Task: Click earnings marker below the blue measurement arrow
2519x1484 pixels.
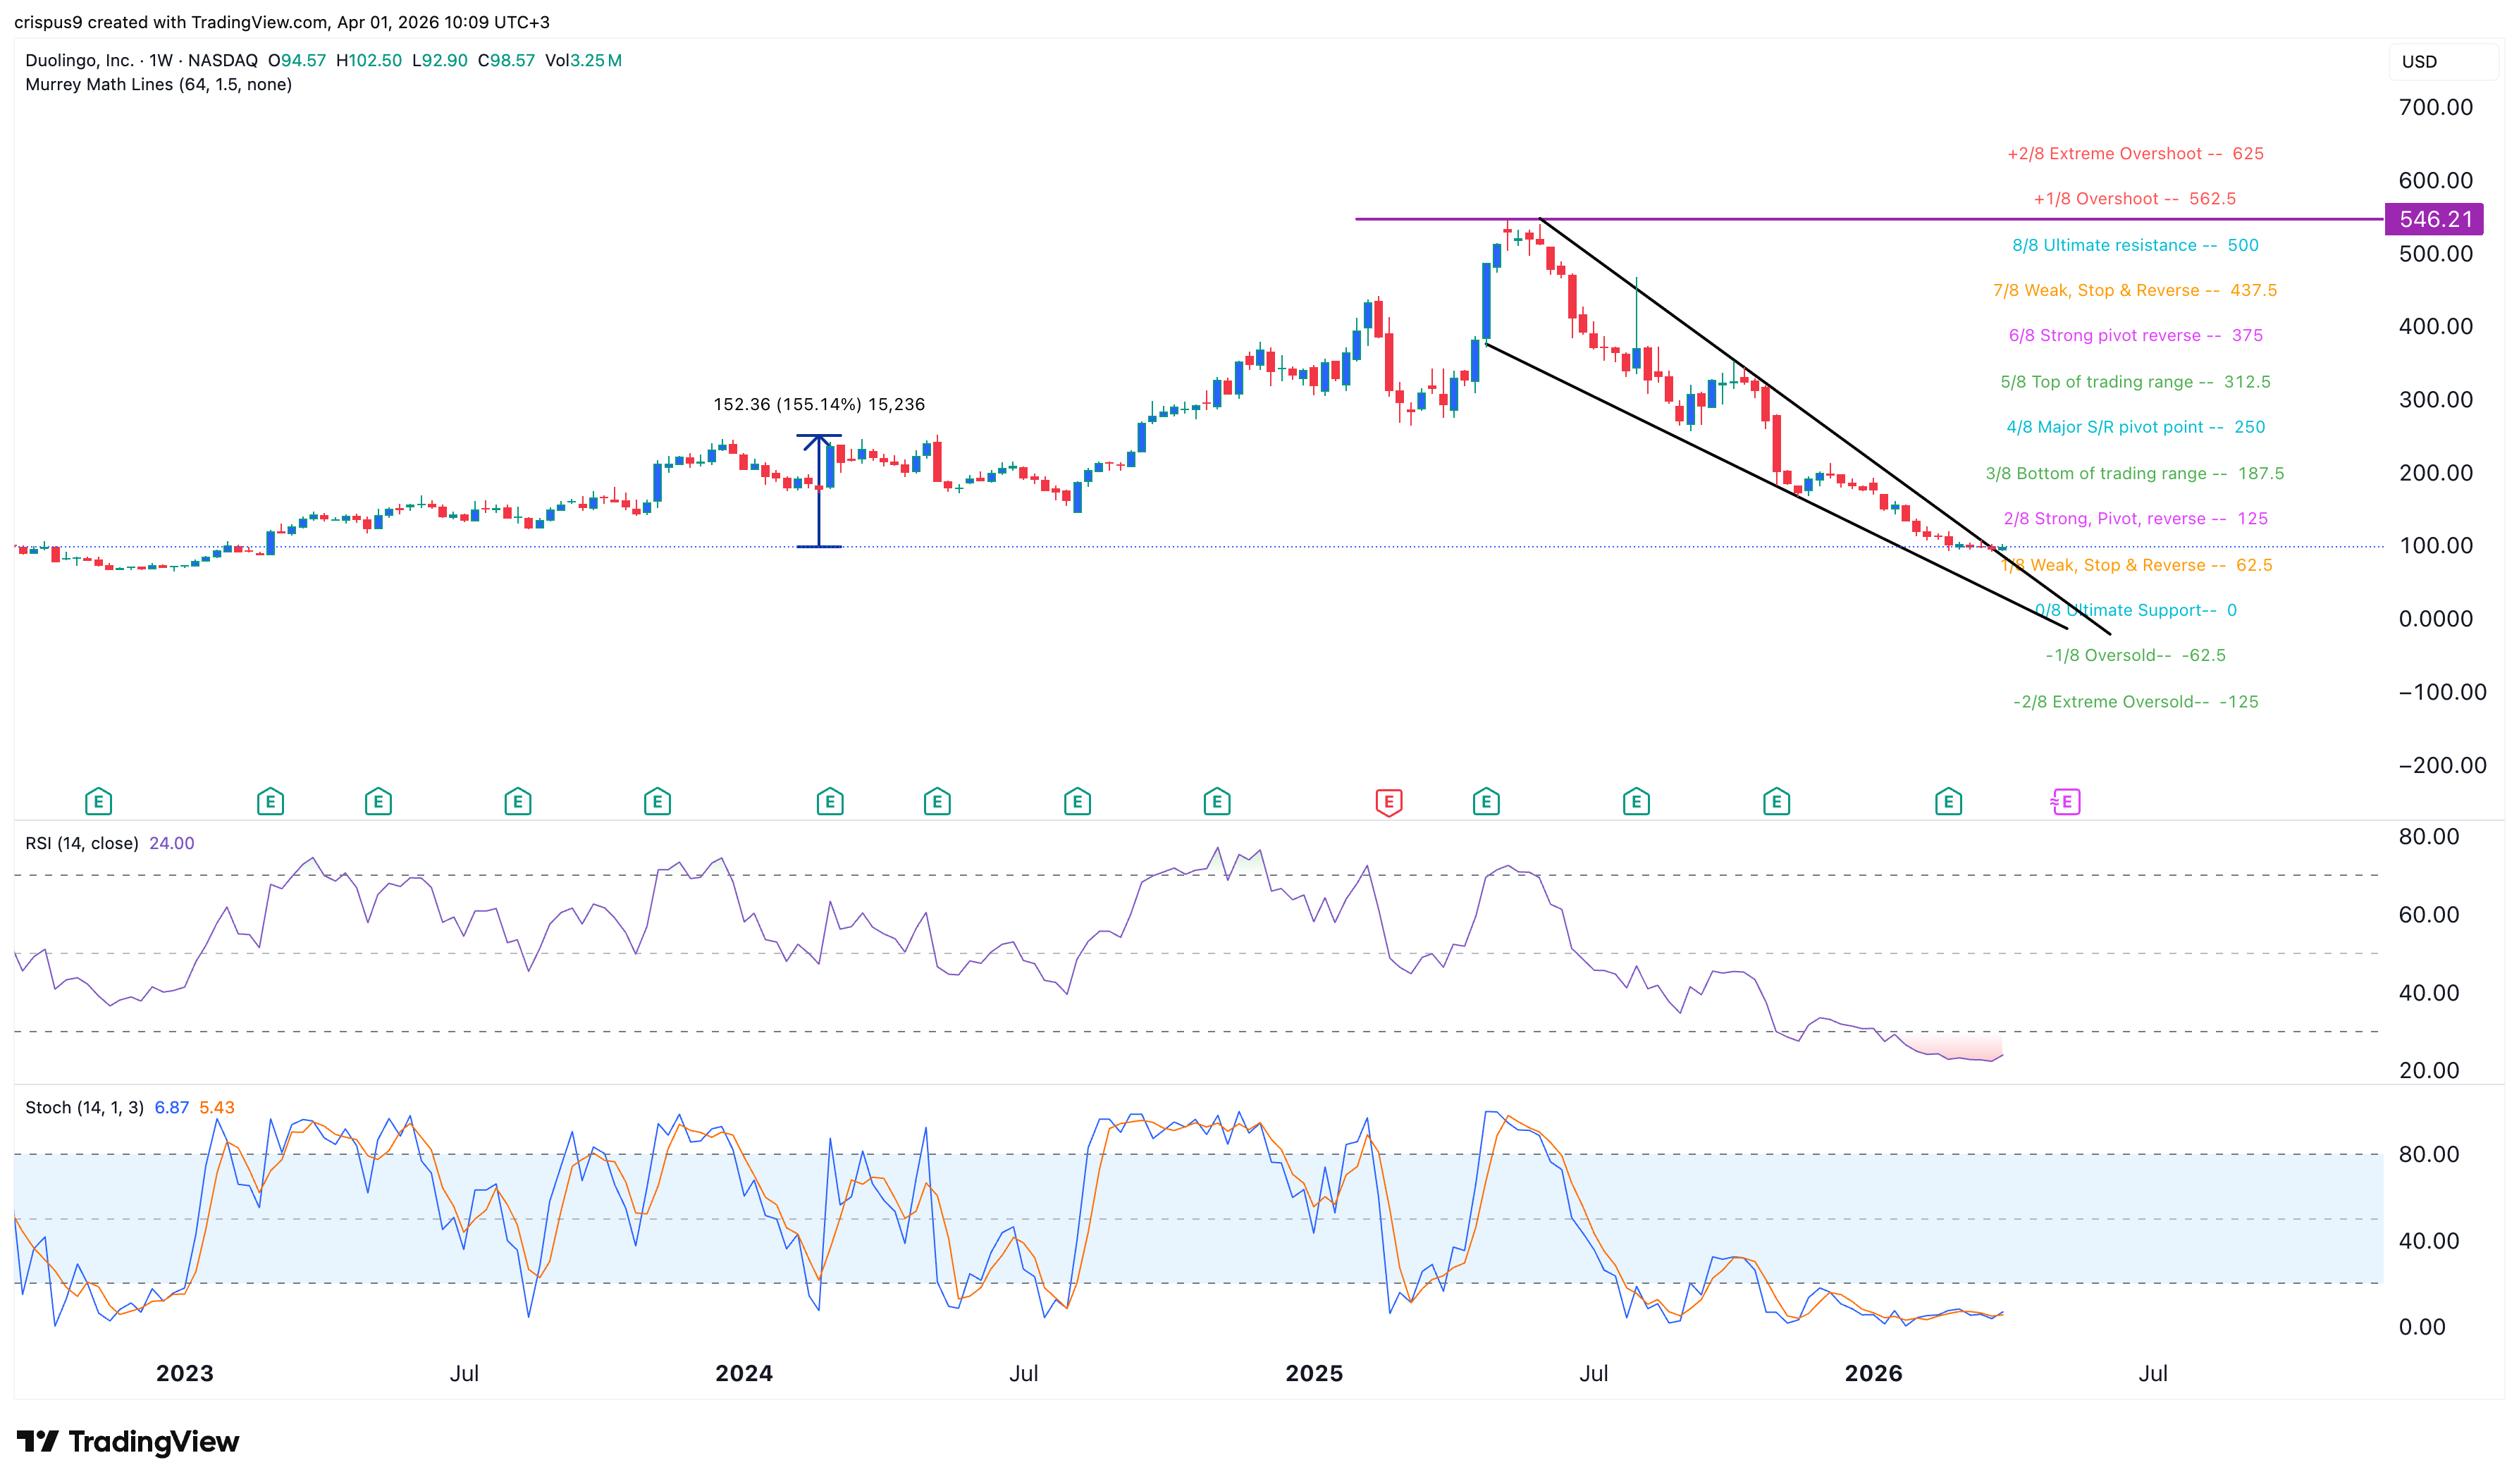Action: point(829,802)
